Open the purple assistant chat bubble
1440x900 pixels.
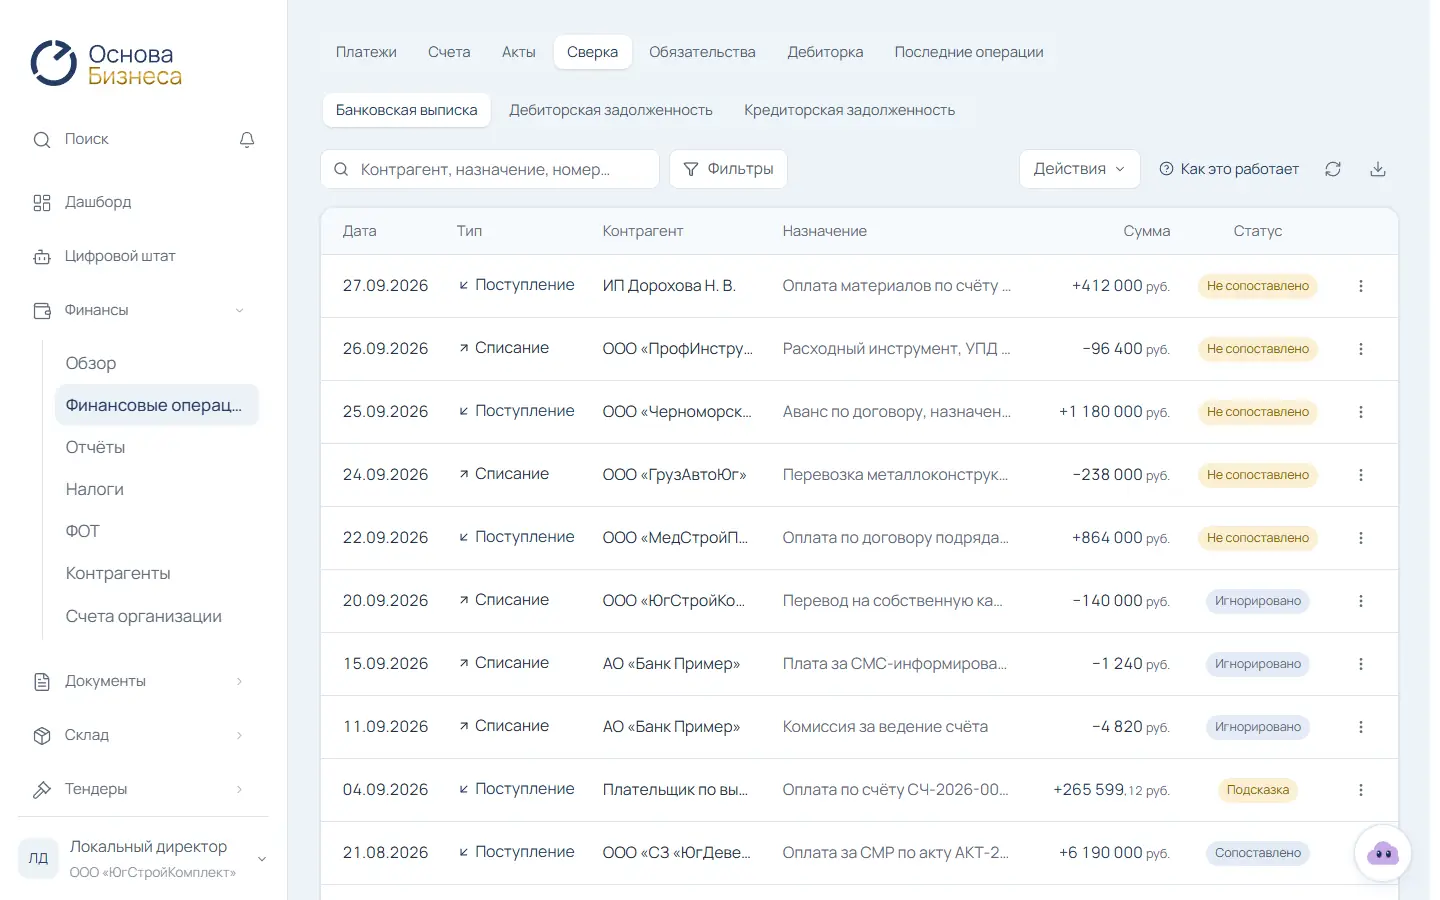[x=1383, y=853]
